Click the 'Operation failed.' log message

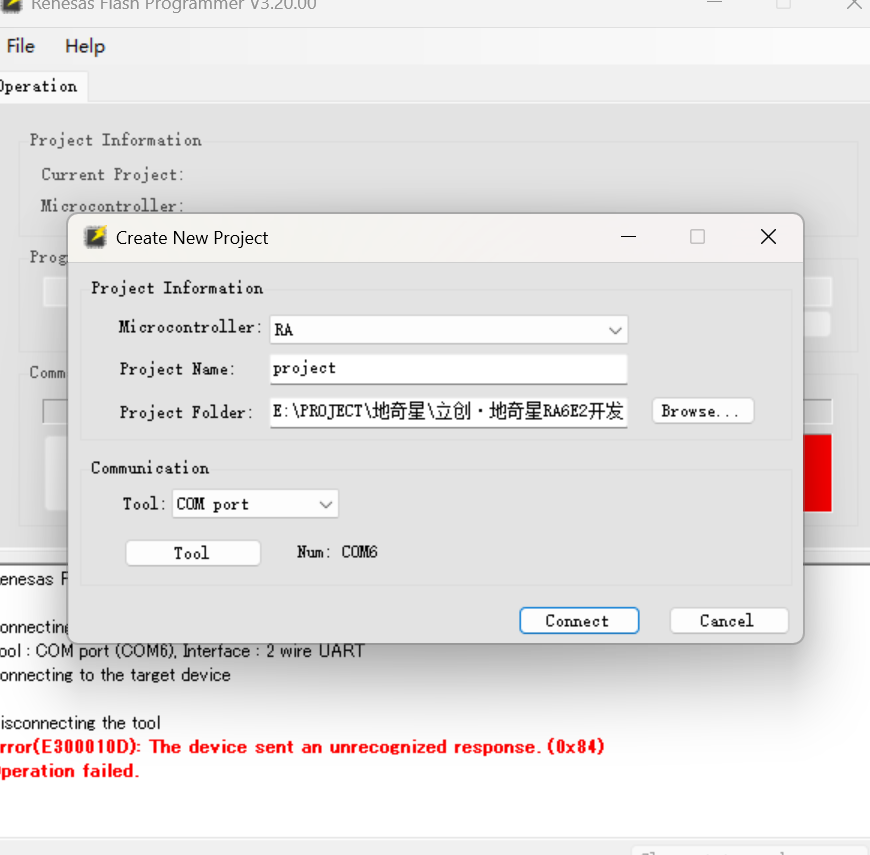(70, 771)
